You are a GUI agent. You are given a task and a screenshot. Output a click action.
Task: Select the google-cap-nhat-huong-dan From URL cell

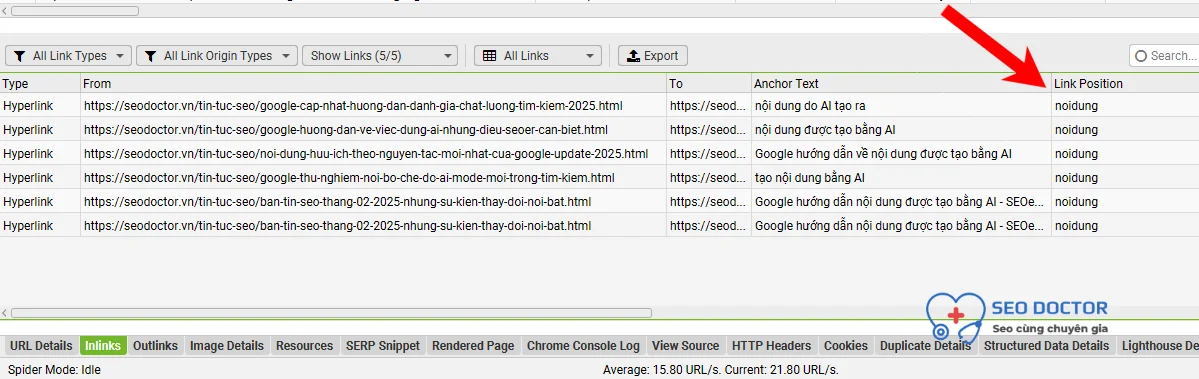373,105
